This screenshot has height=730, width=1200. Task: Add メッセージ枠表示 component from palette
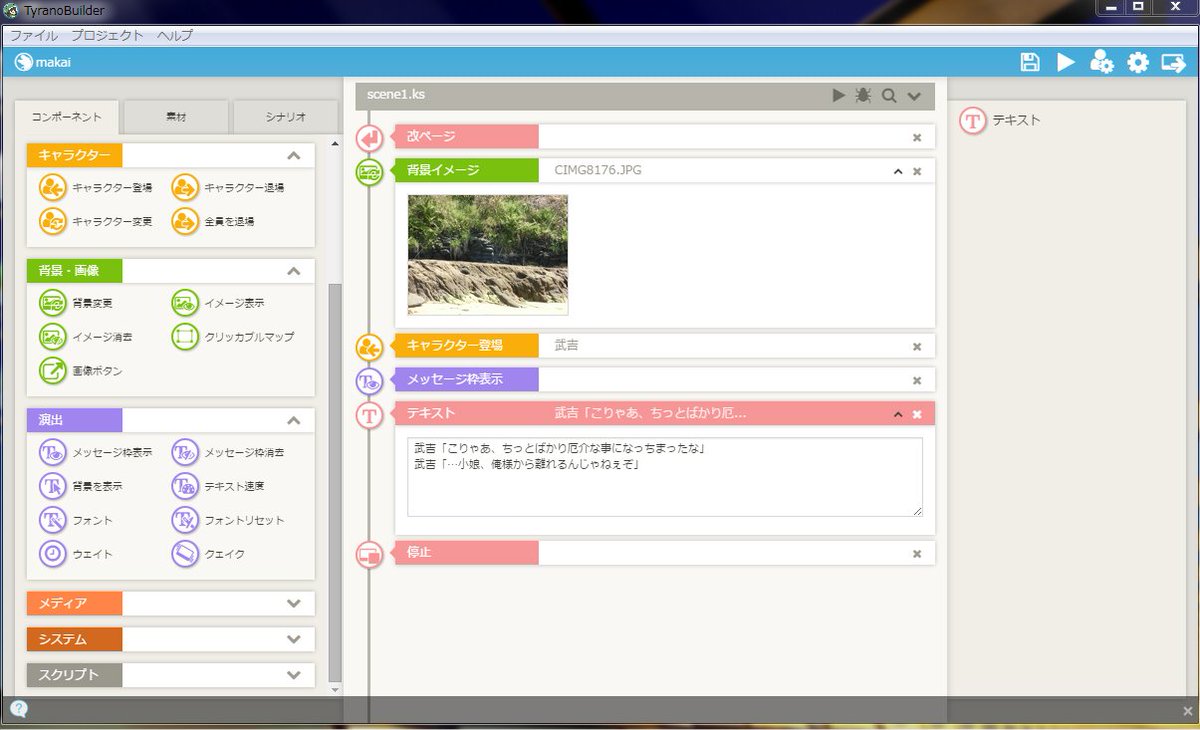point(96,453)
